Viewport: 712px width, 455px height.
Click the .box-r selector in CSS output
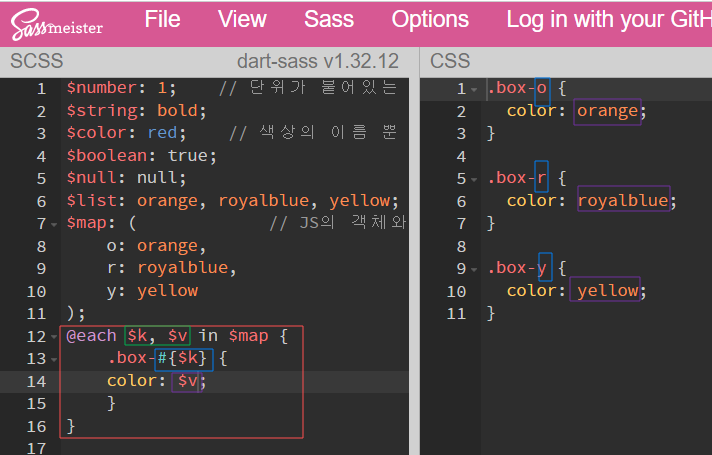517,178
